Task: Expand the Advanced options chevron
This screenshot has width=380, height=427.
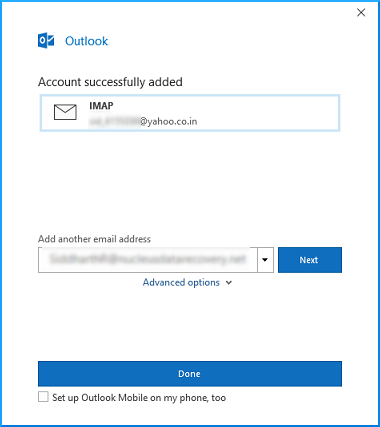Action: pos(229,283)
